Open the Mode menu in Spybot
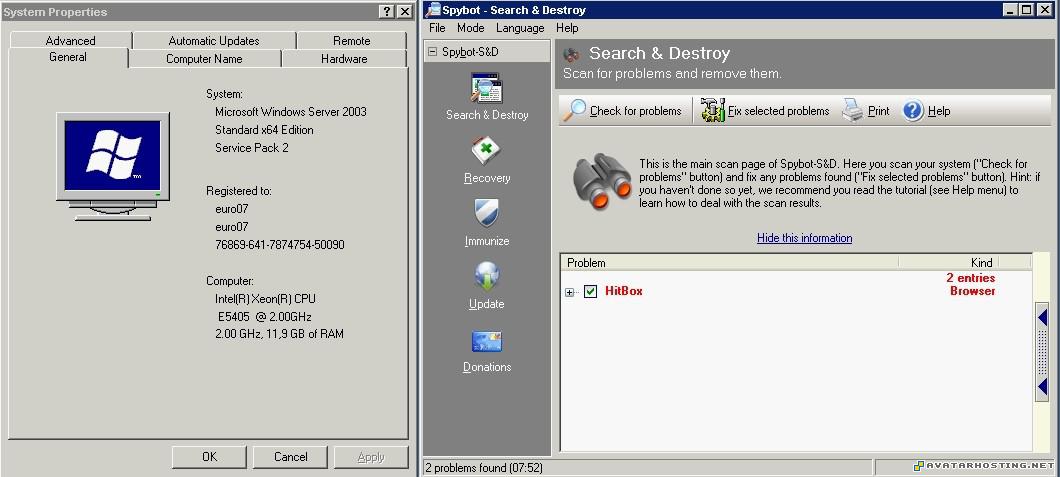Image resolution: width=1060 pixels, height=477 pixels. tap(471, 28)
